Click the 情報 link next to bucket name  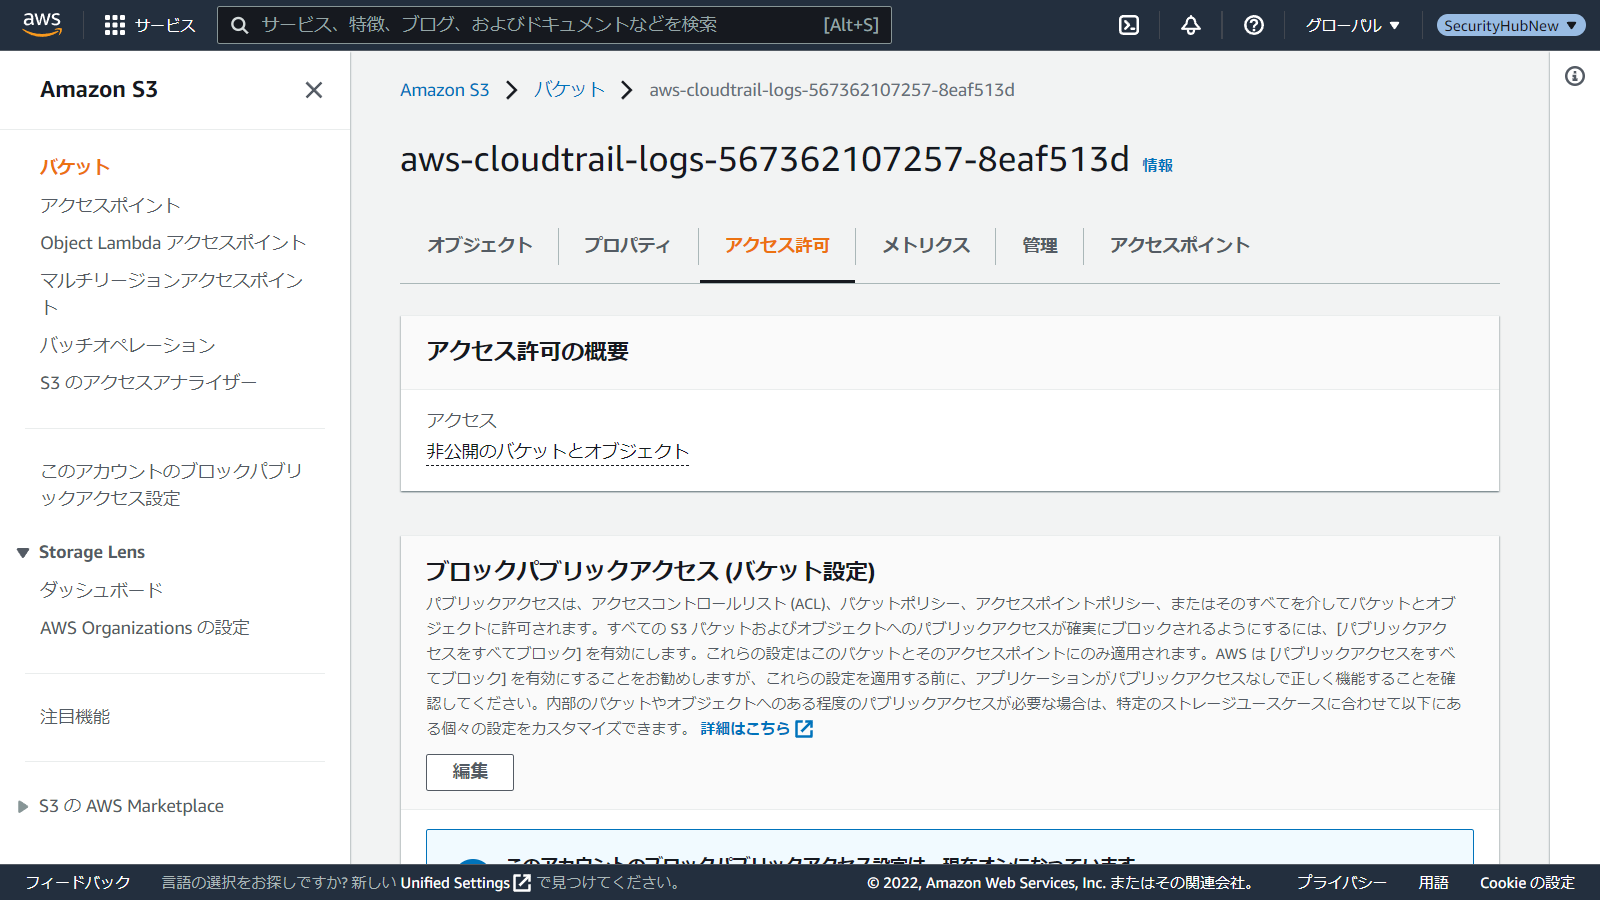(x=1157, y=166)
